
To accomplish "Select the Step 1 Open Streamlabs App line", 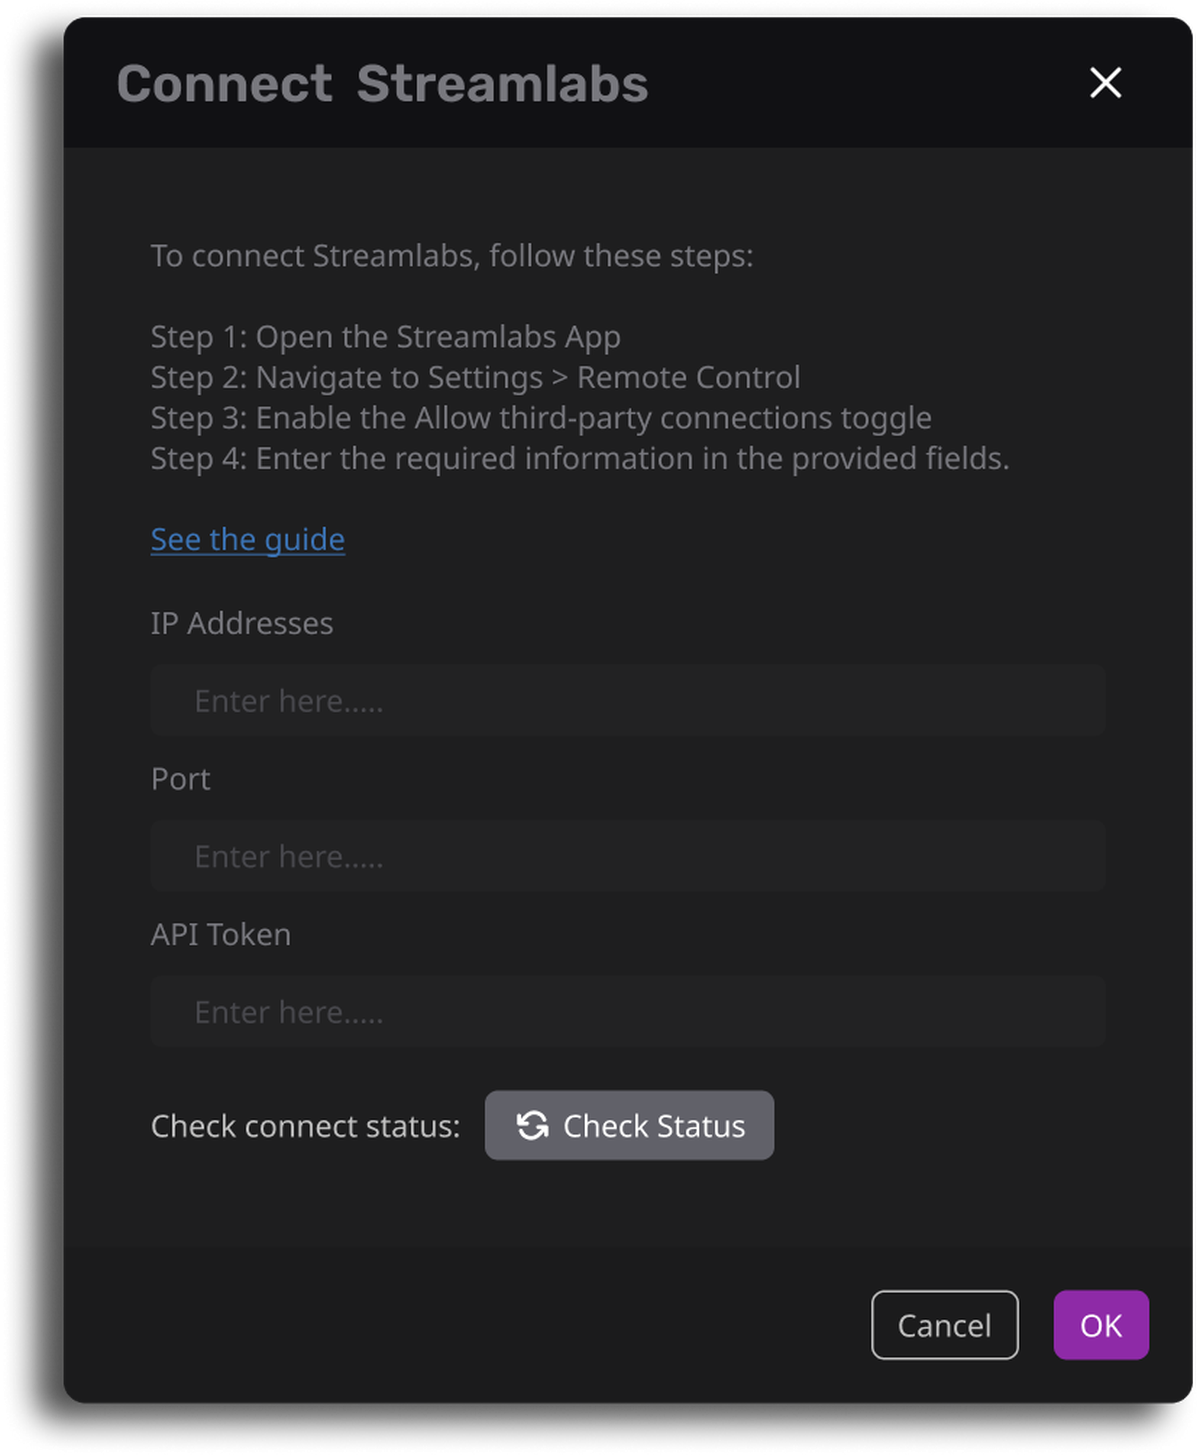I will point(386,337).
